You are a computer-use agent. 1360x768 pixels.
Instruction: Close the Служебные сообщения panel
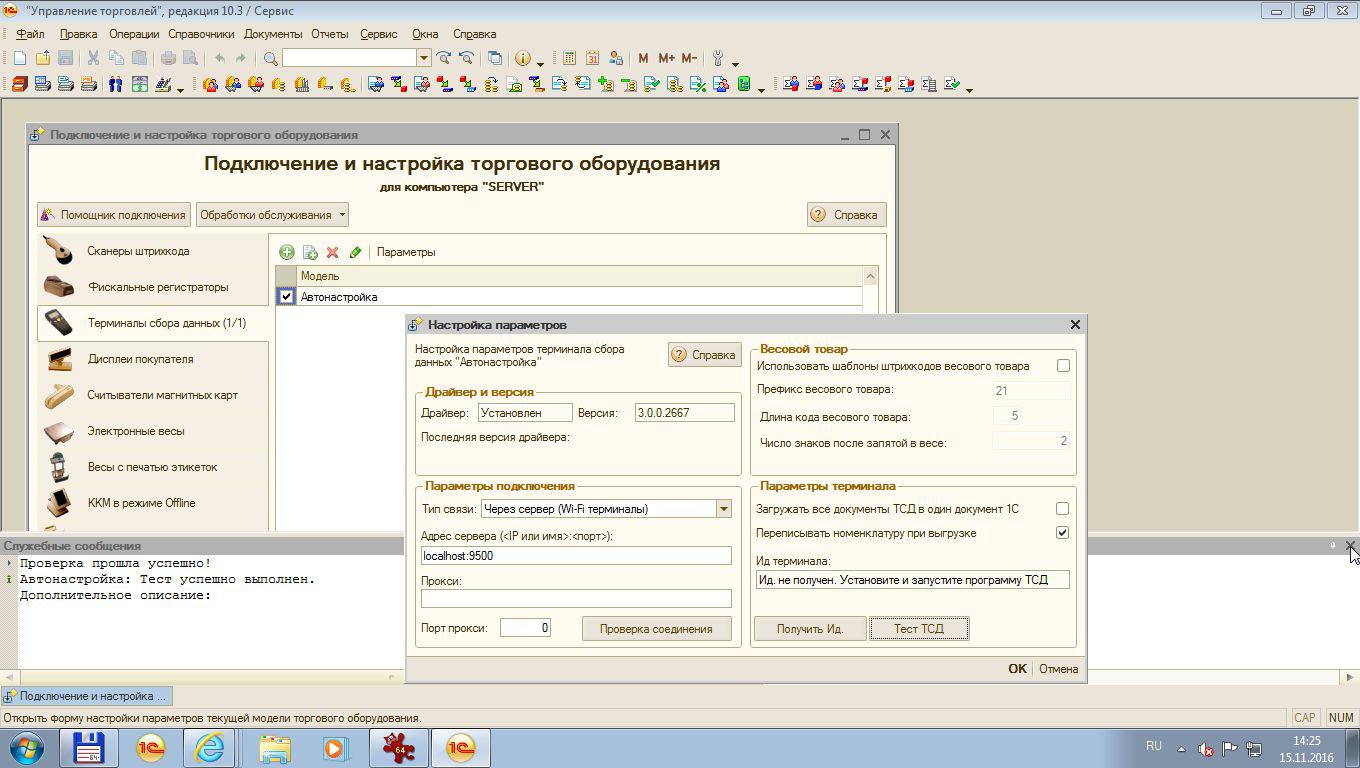[x=1350, y=546]
